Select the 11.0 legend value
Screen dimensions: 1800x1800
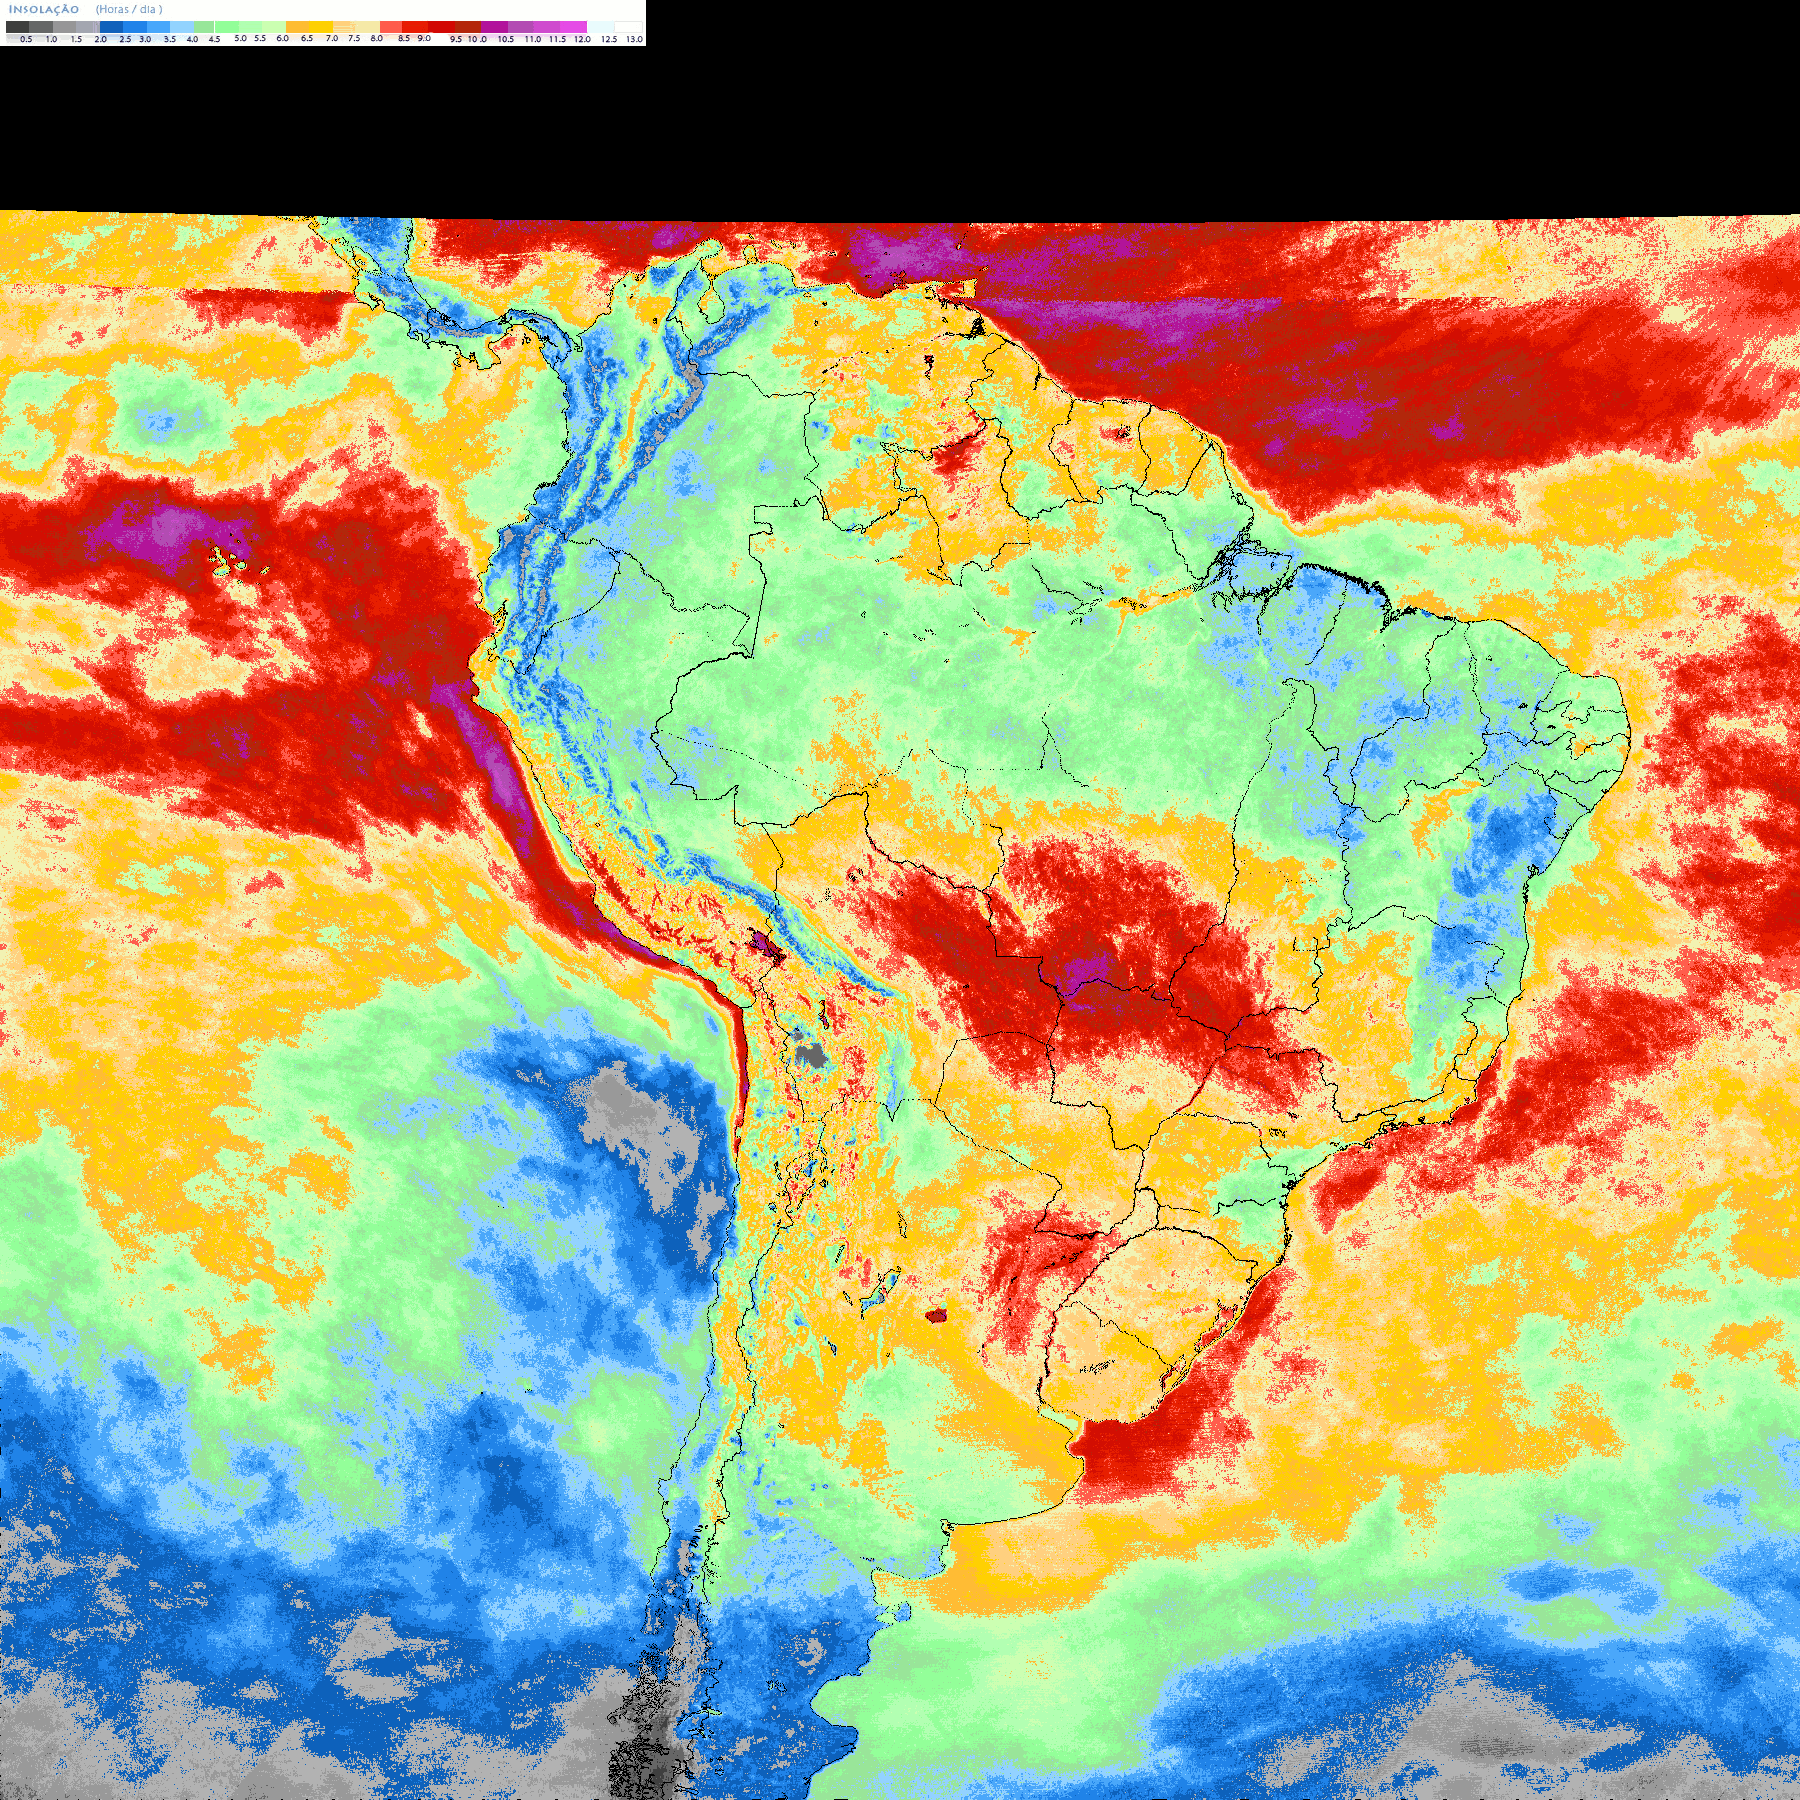[x=533, y=39]
